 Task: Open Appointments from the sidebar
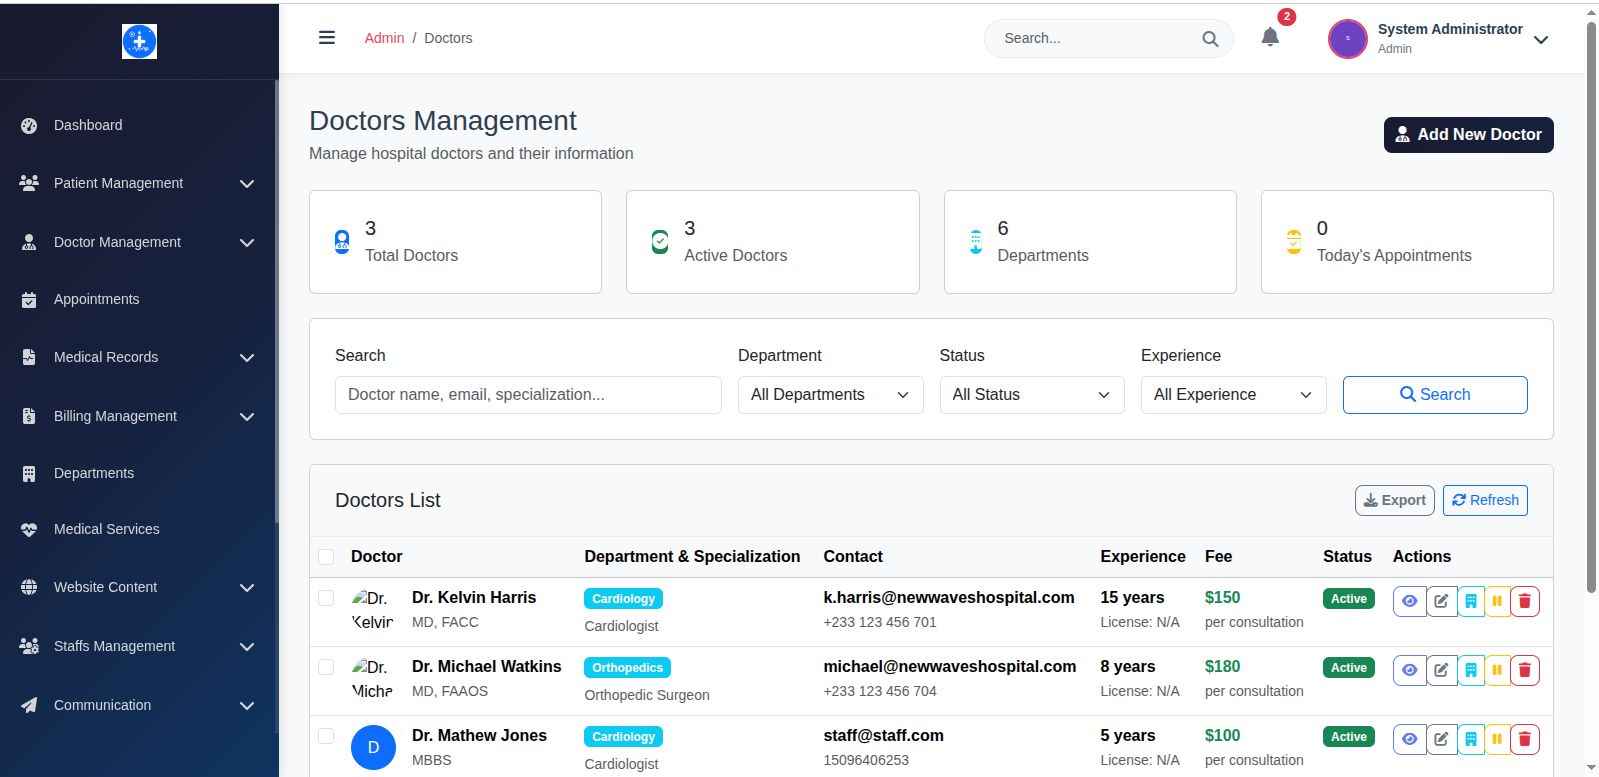[x=97, y=299]
